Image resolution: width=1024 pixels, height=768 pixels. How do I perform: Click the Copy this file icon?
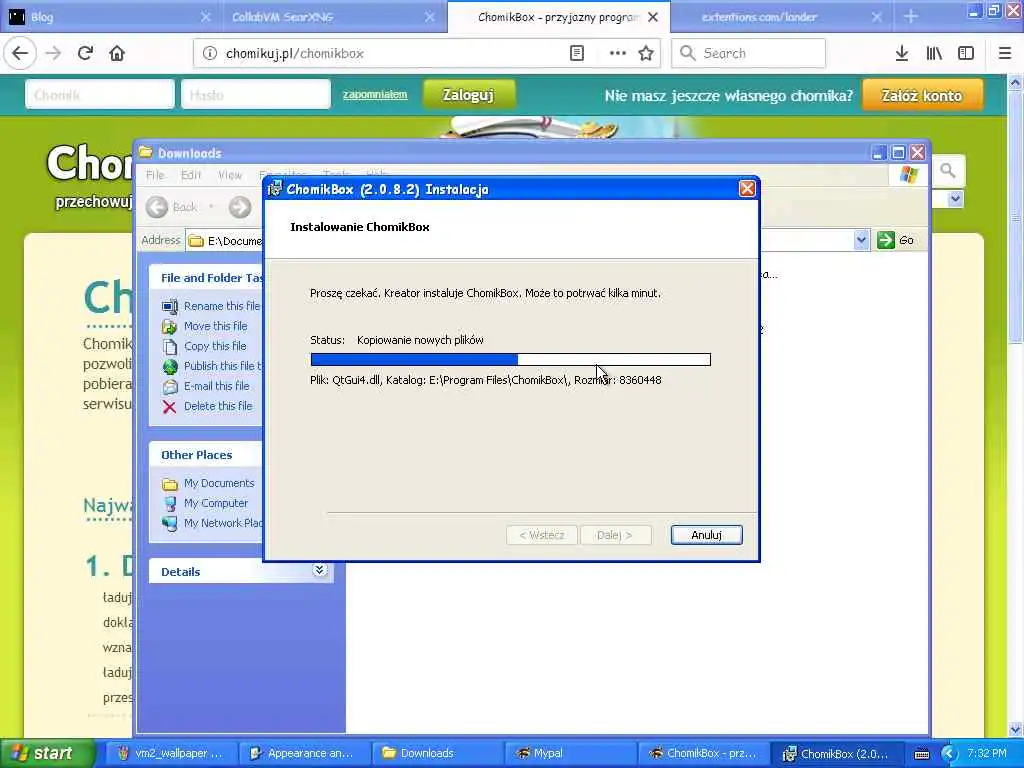point(170,347)
